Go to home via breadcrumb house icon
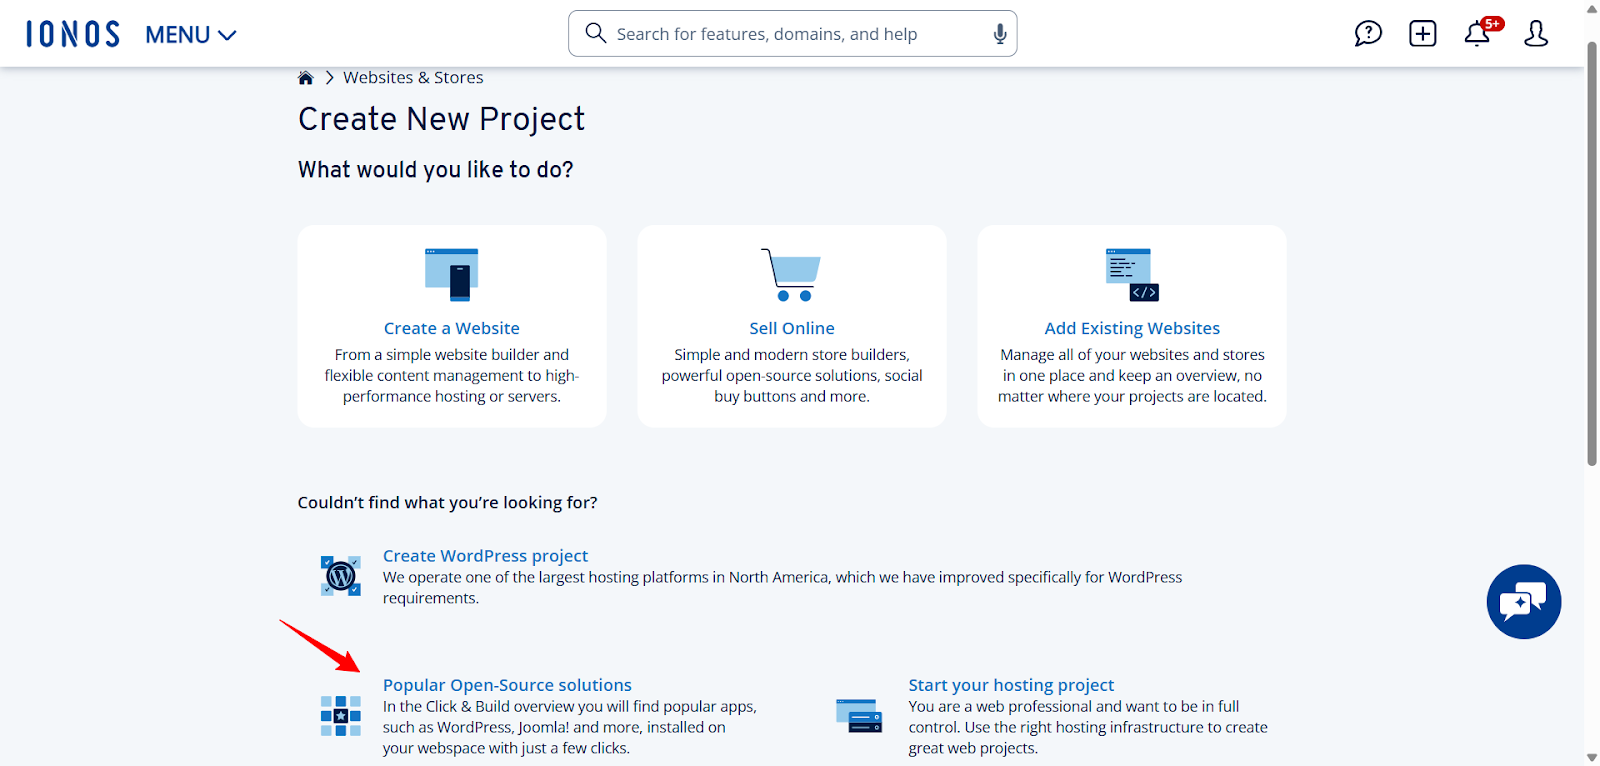Screen dimensions: 1600x766 [x=306, y=78]
